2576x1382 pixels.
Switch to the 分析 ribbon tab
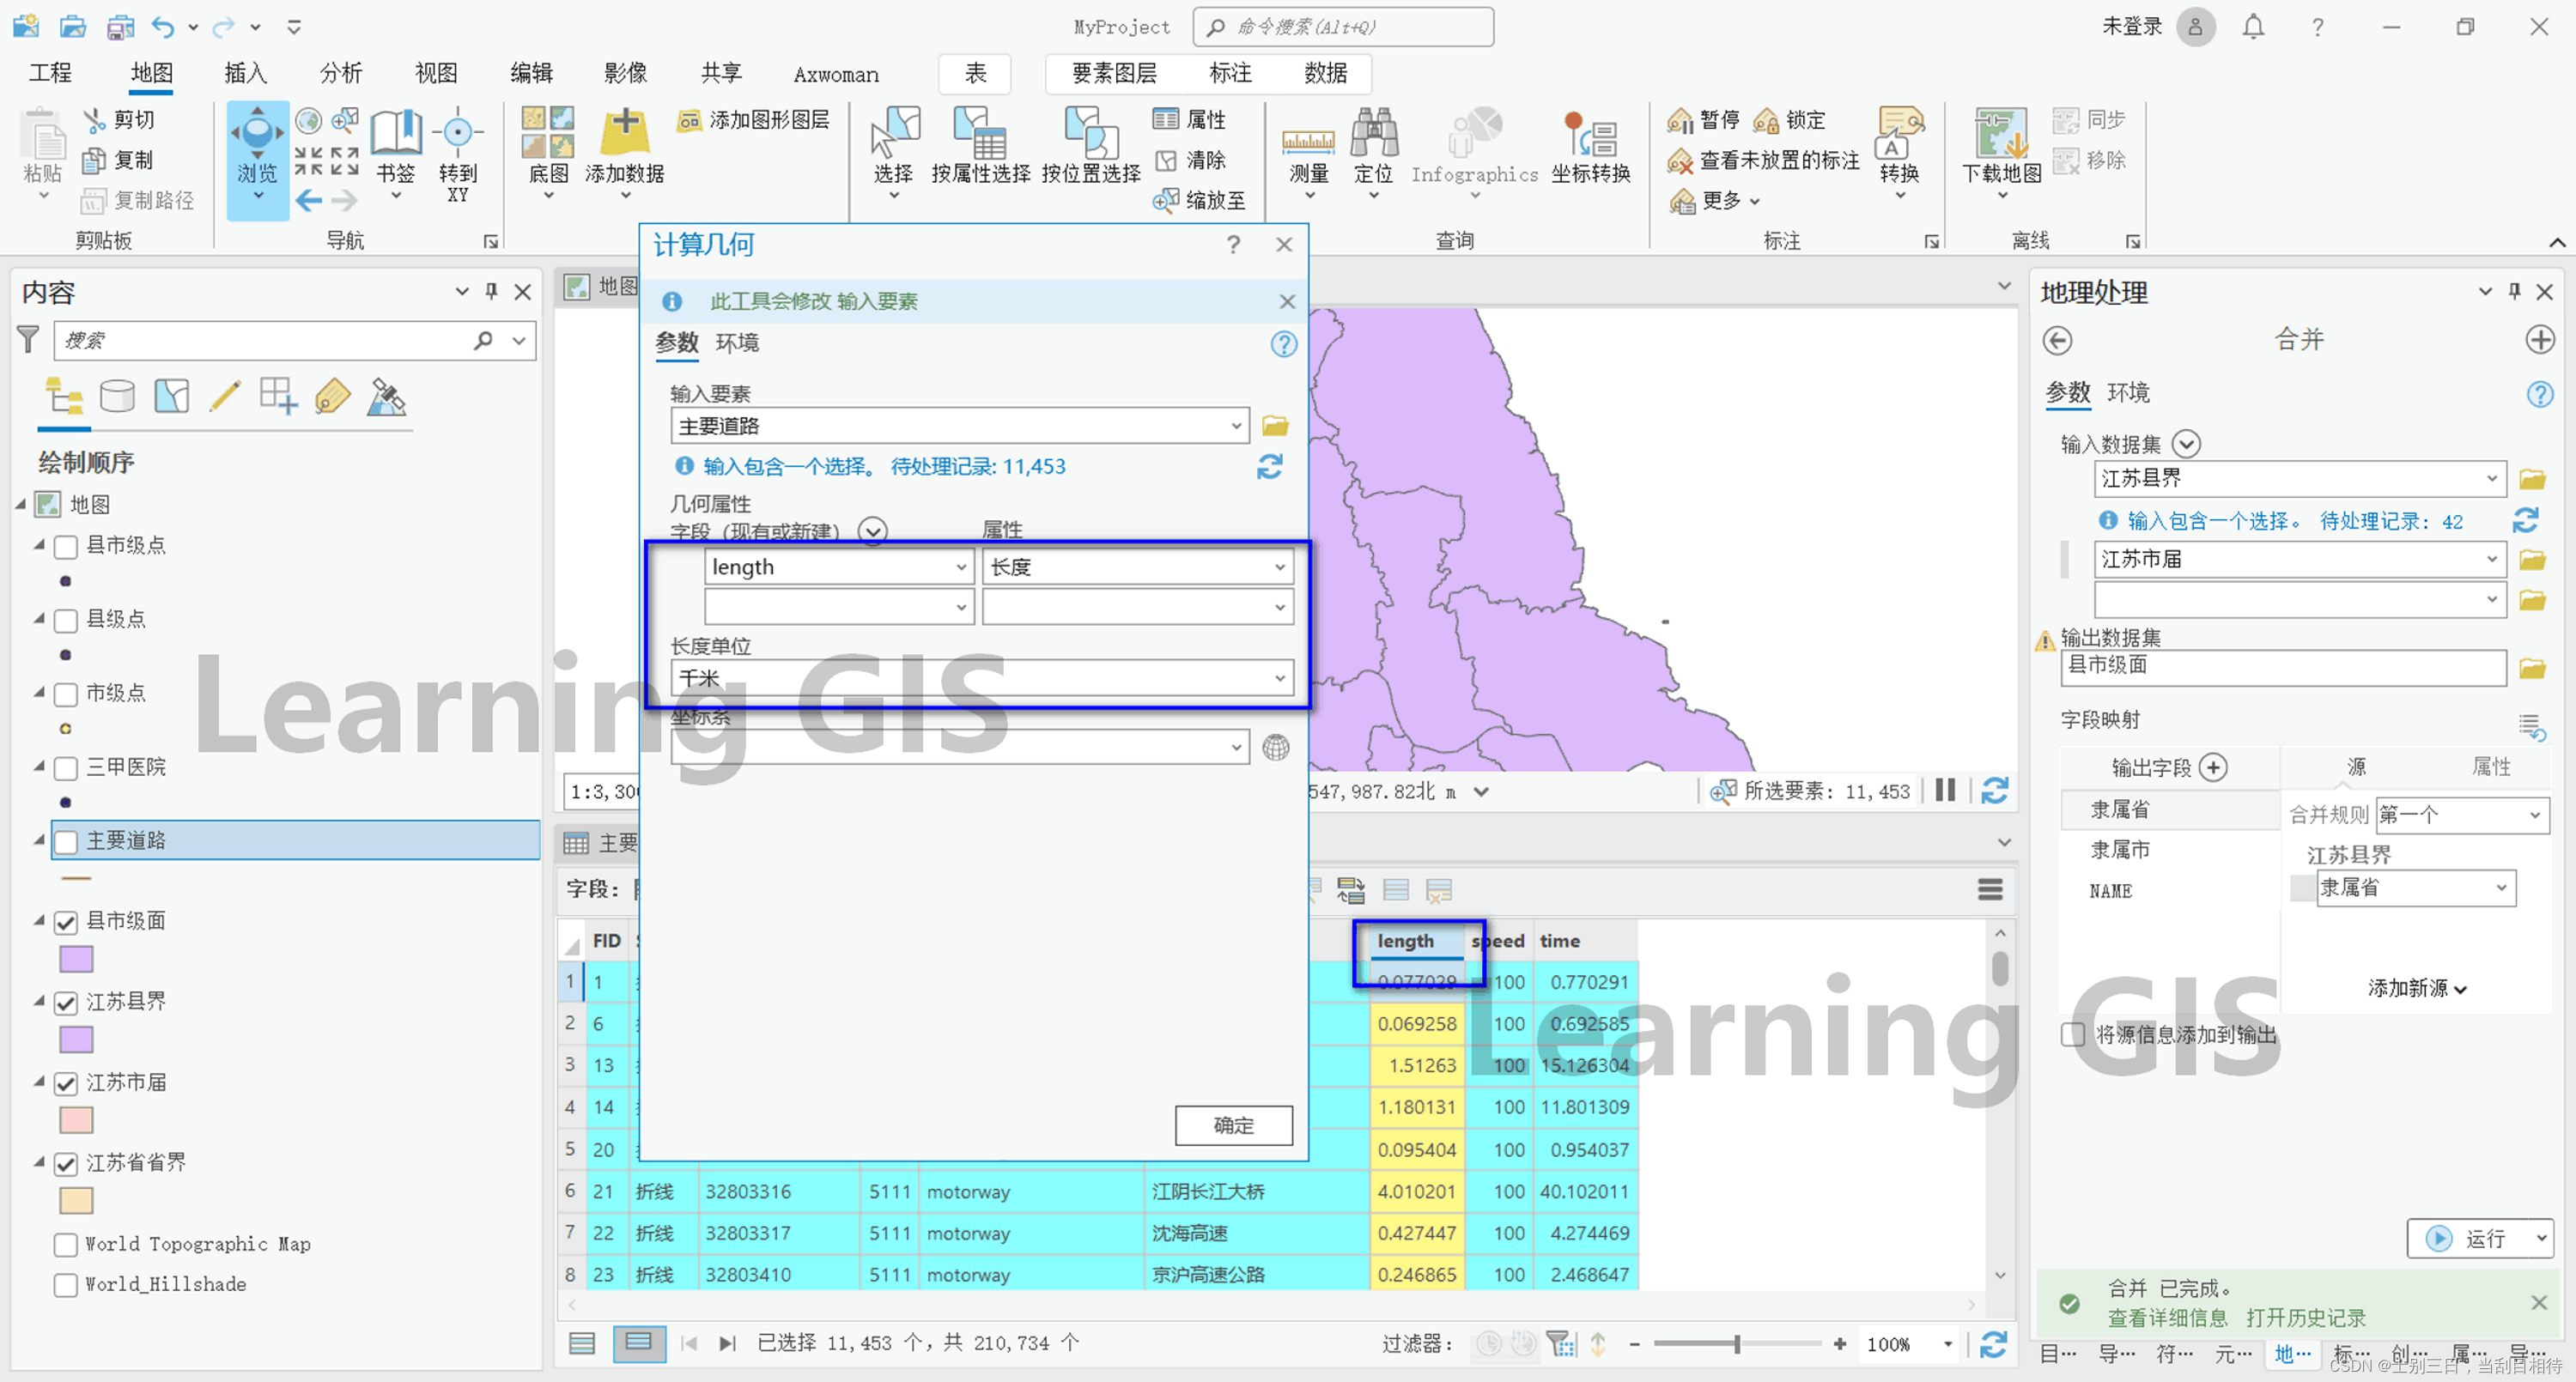tap(341, 73)
